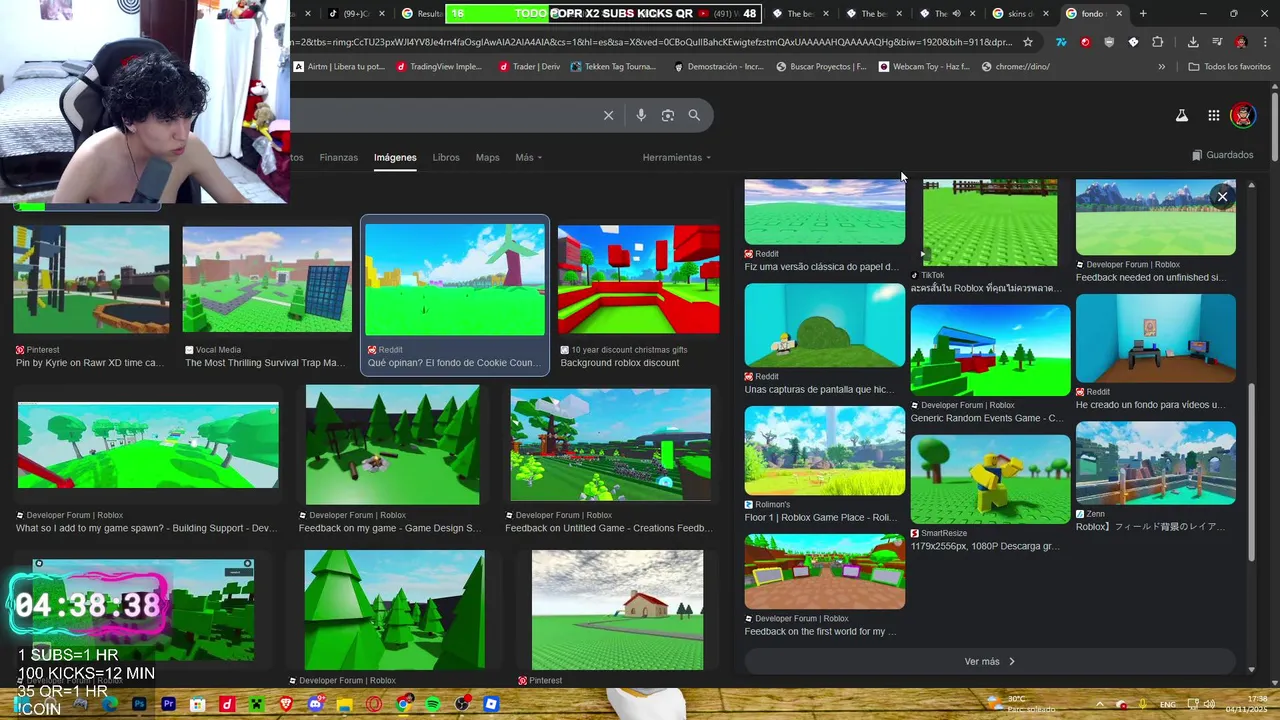Screen dimensions: 1280x720
Task: Open the 'Tekken Tag Tourna...' bookmark
Action: (613, 67)
